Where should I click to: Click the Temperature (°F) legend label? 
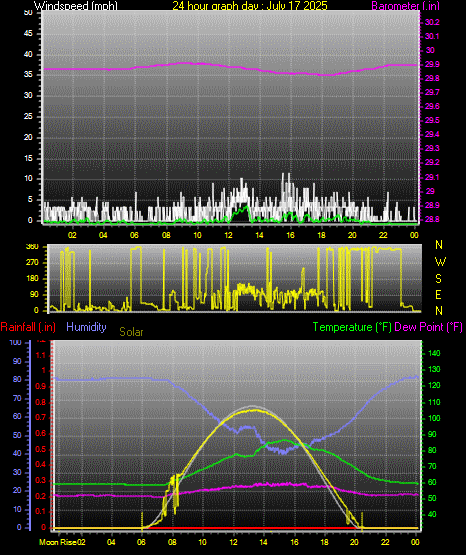pos(352,327)
